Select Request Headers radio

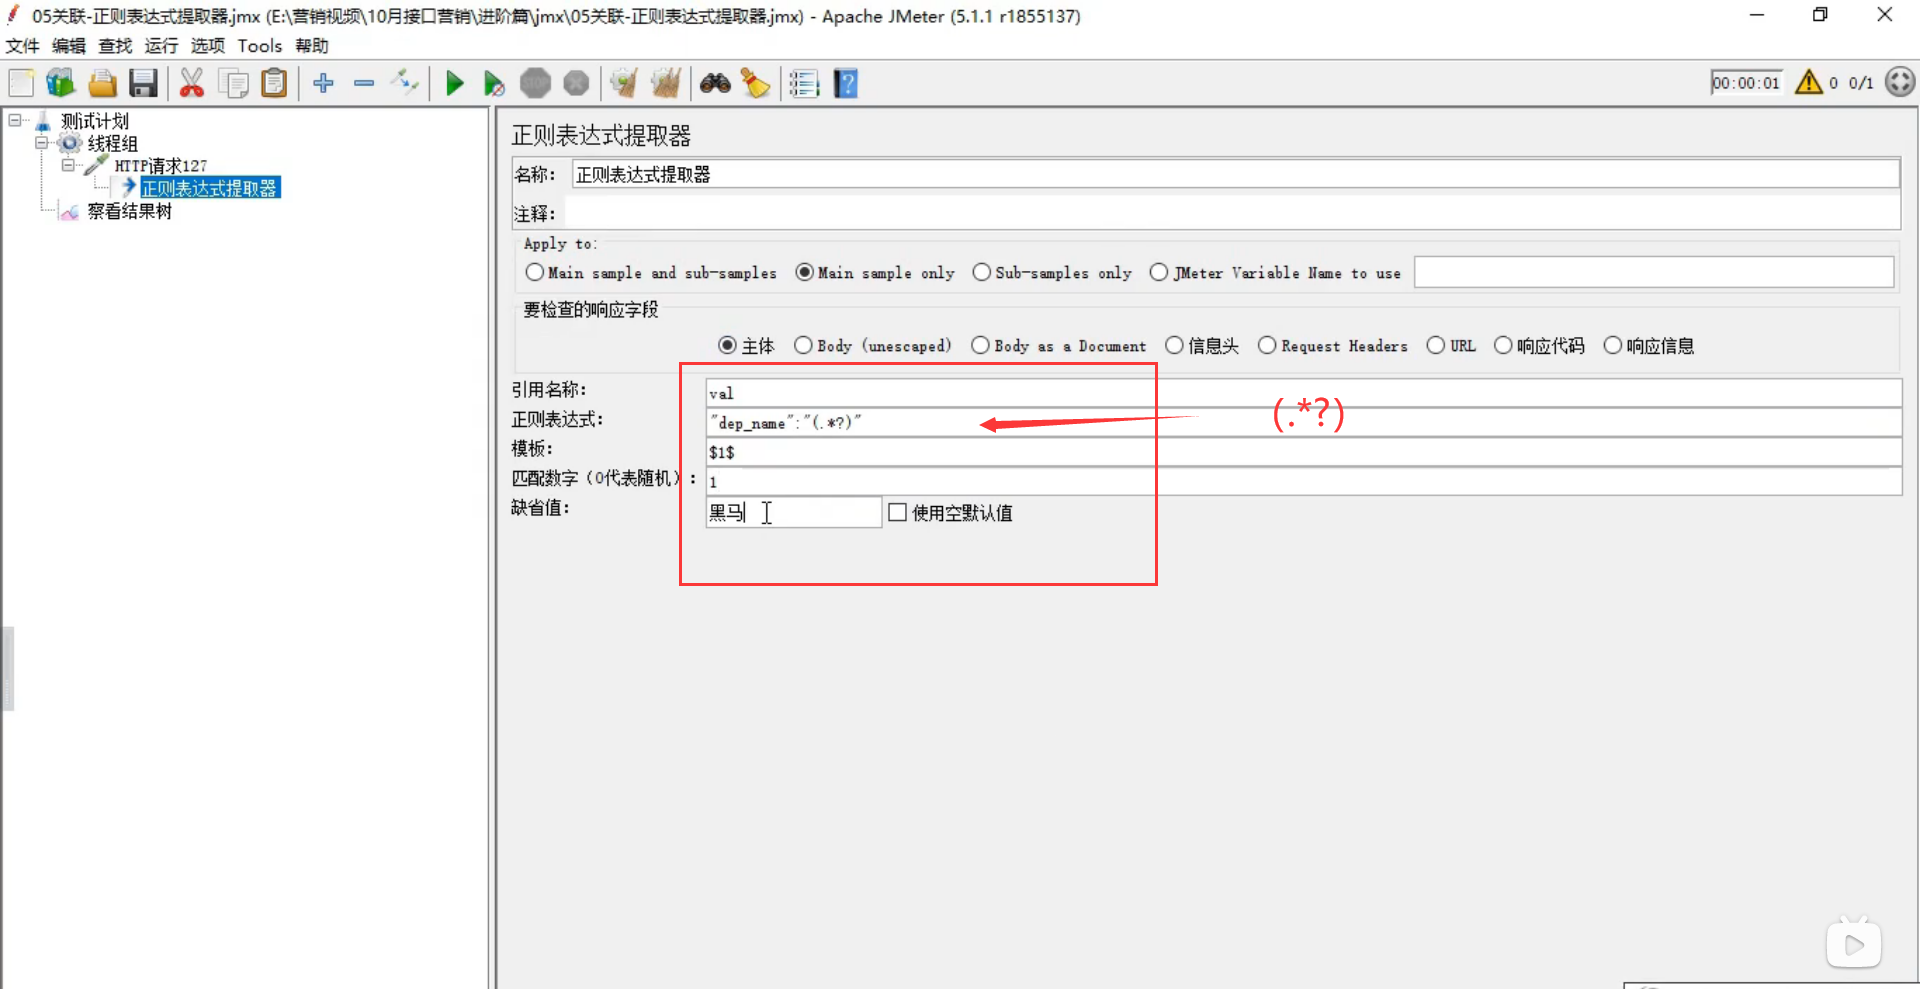[x=1267, y=345]
